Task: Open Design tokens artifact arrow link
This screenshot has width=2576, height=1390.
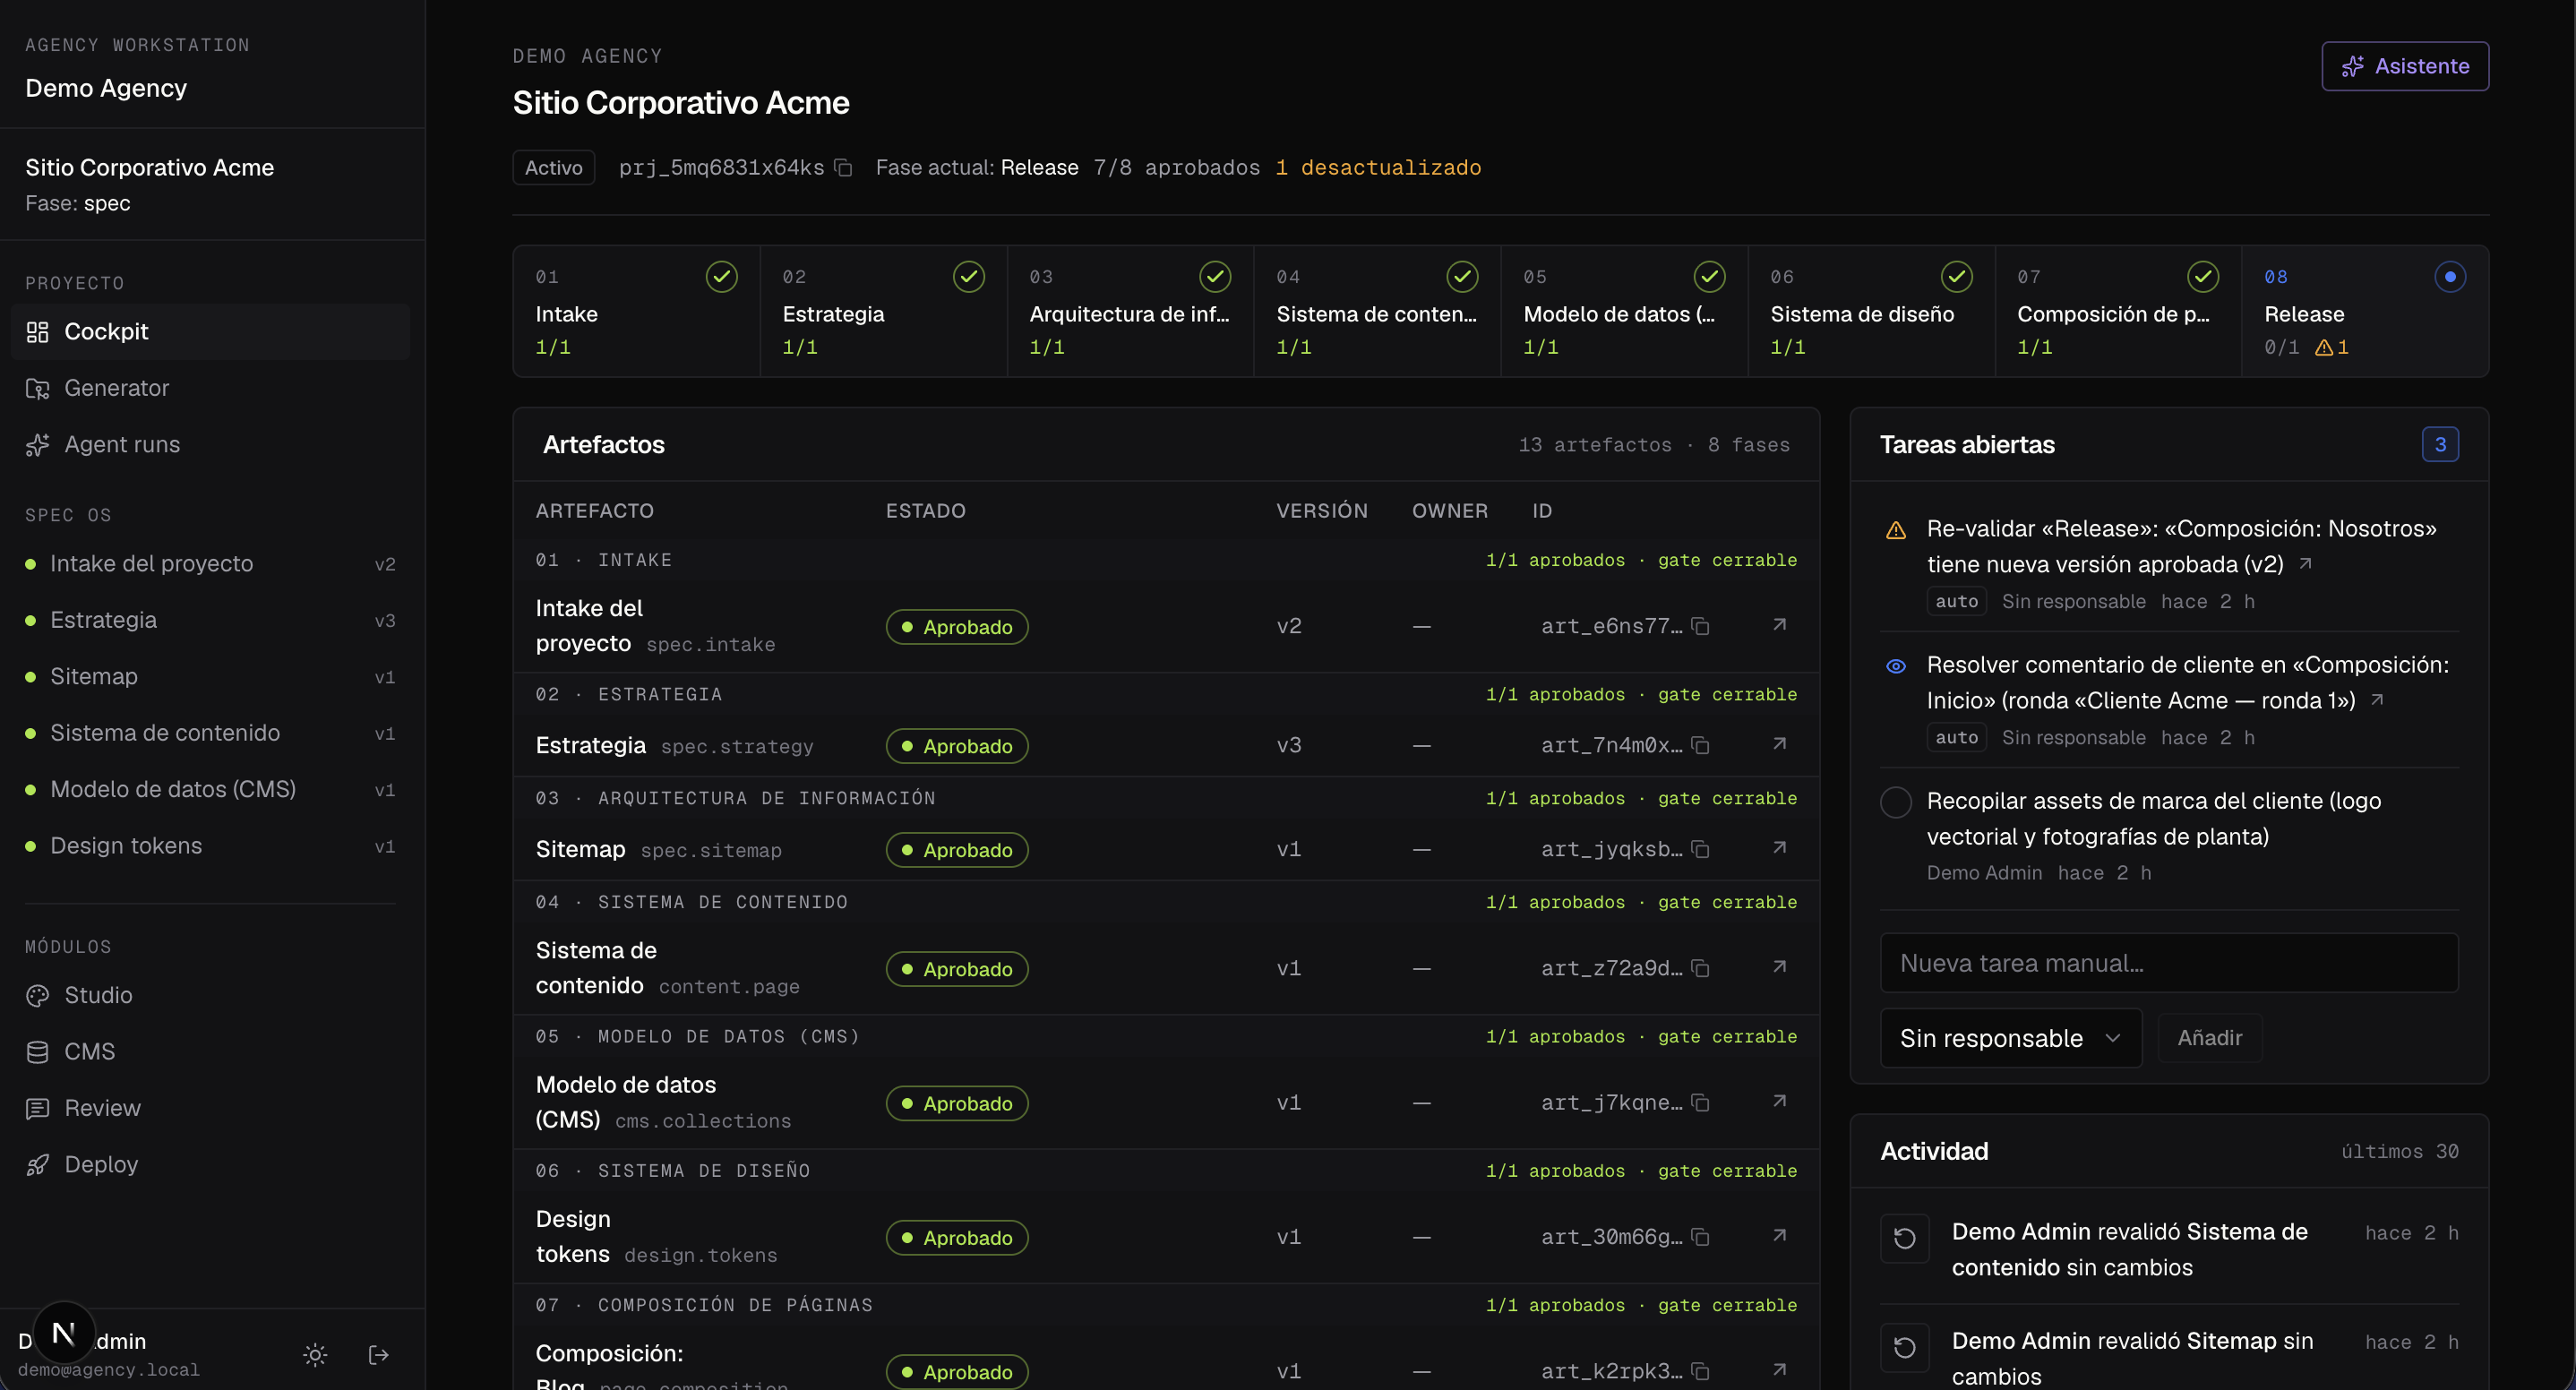Action: point(1780,1236)
